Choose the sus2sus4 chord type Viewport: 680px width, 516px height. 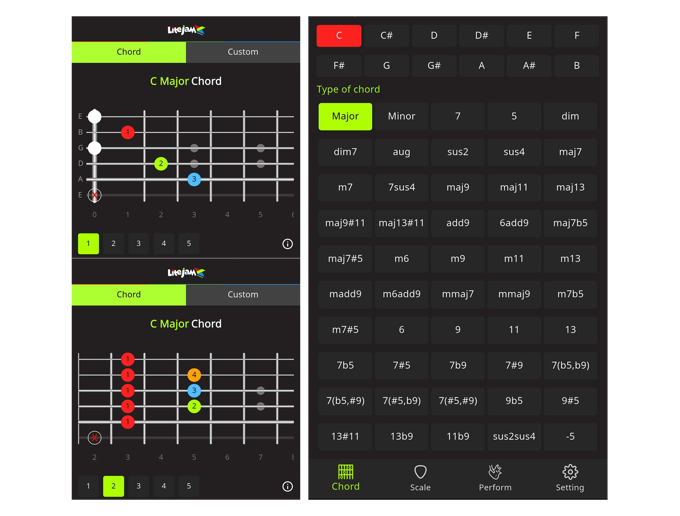514,436
